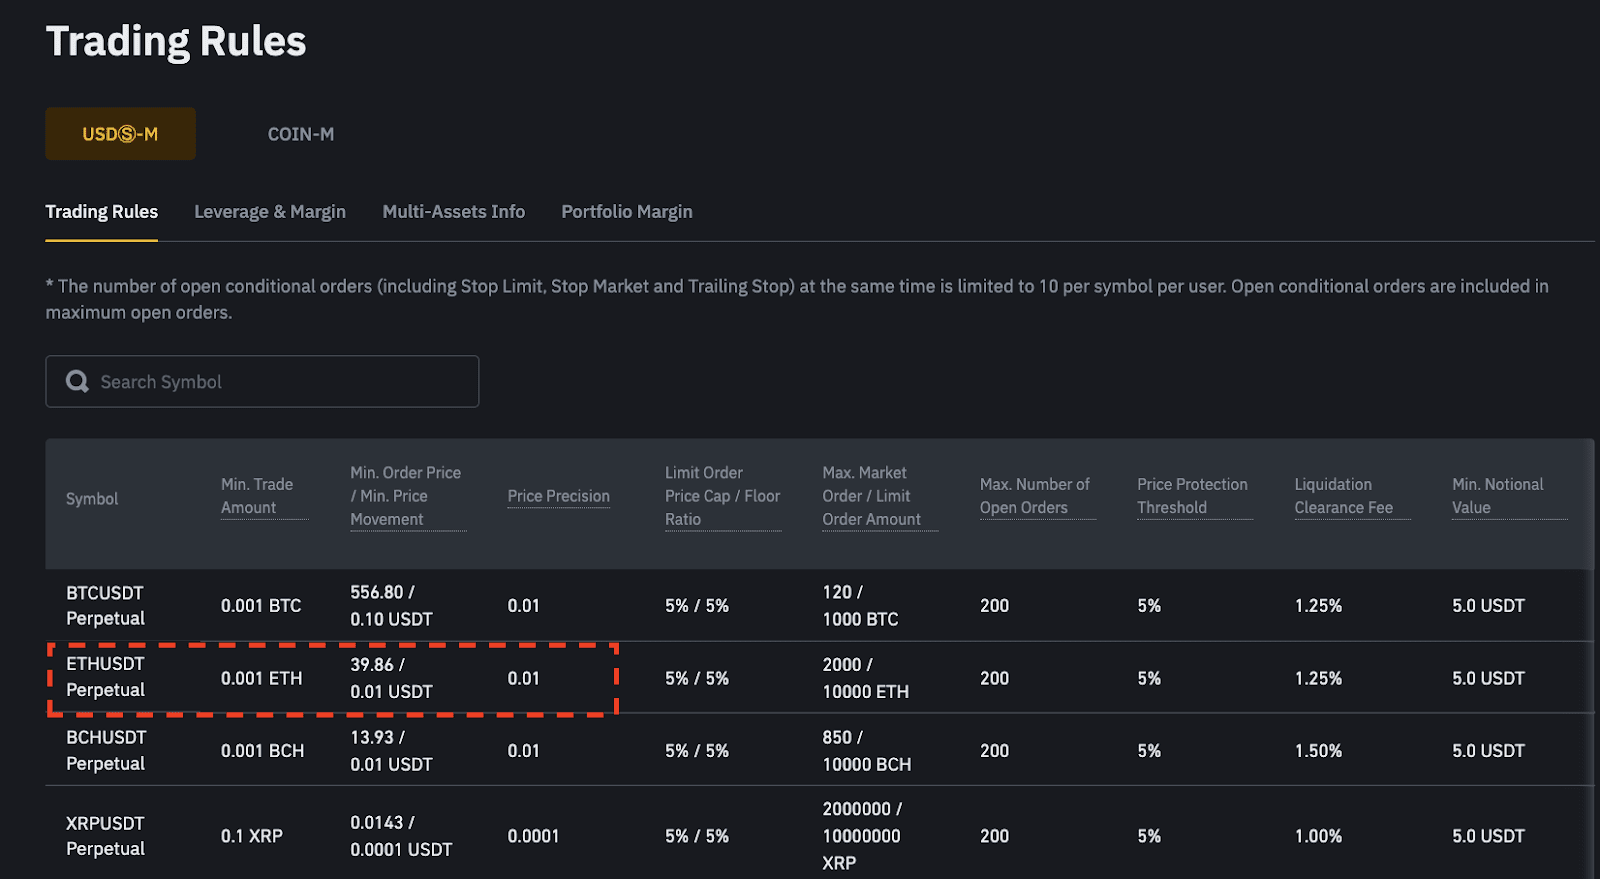Click the search magnifier icon
Image resolution: width=1600 pixels, height=879 pixels.
click(77, 381)
